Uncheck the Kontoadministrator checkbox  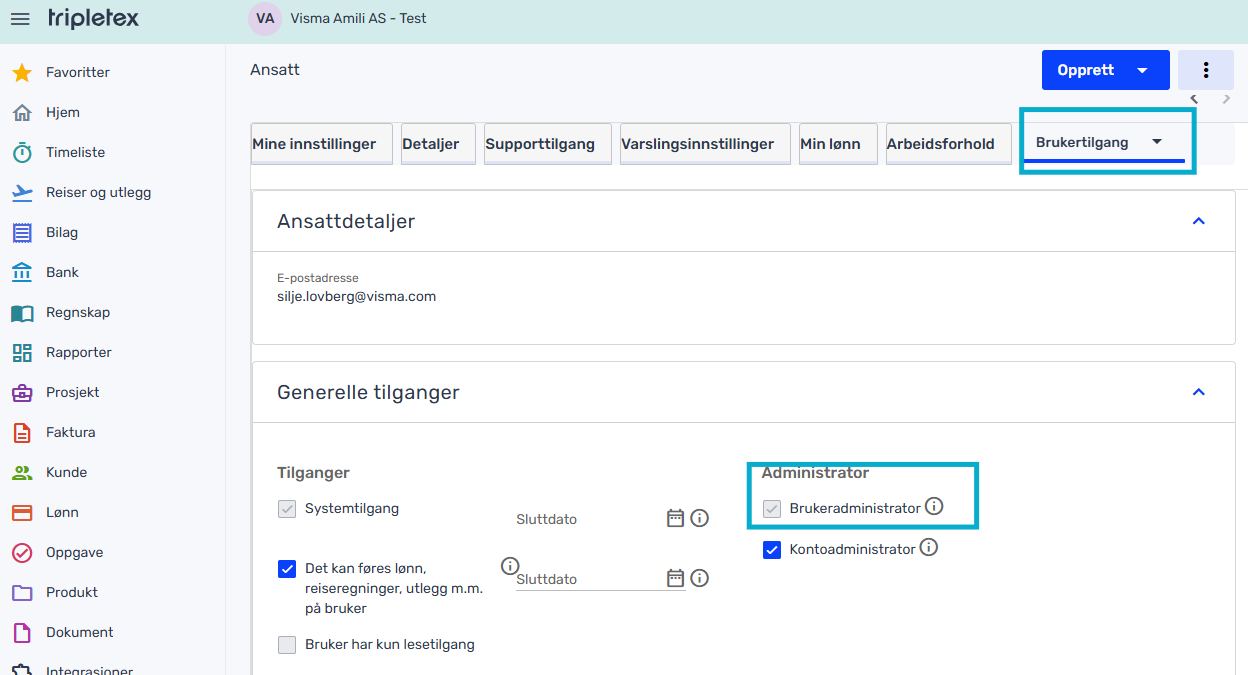click(772, 549)
